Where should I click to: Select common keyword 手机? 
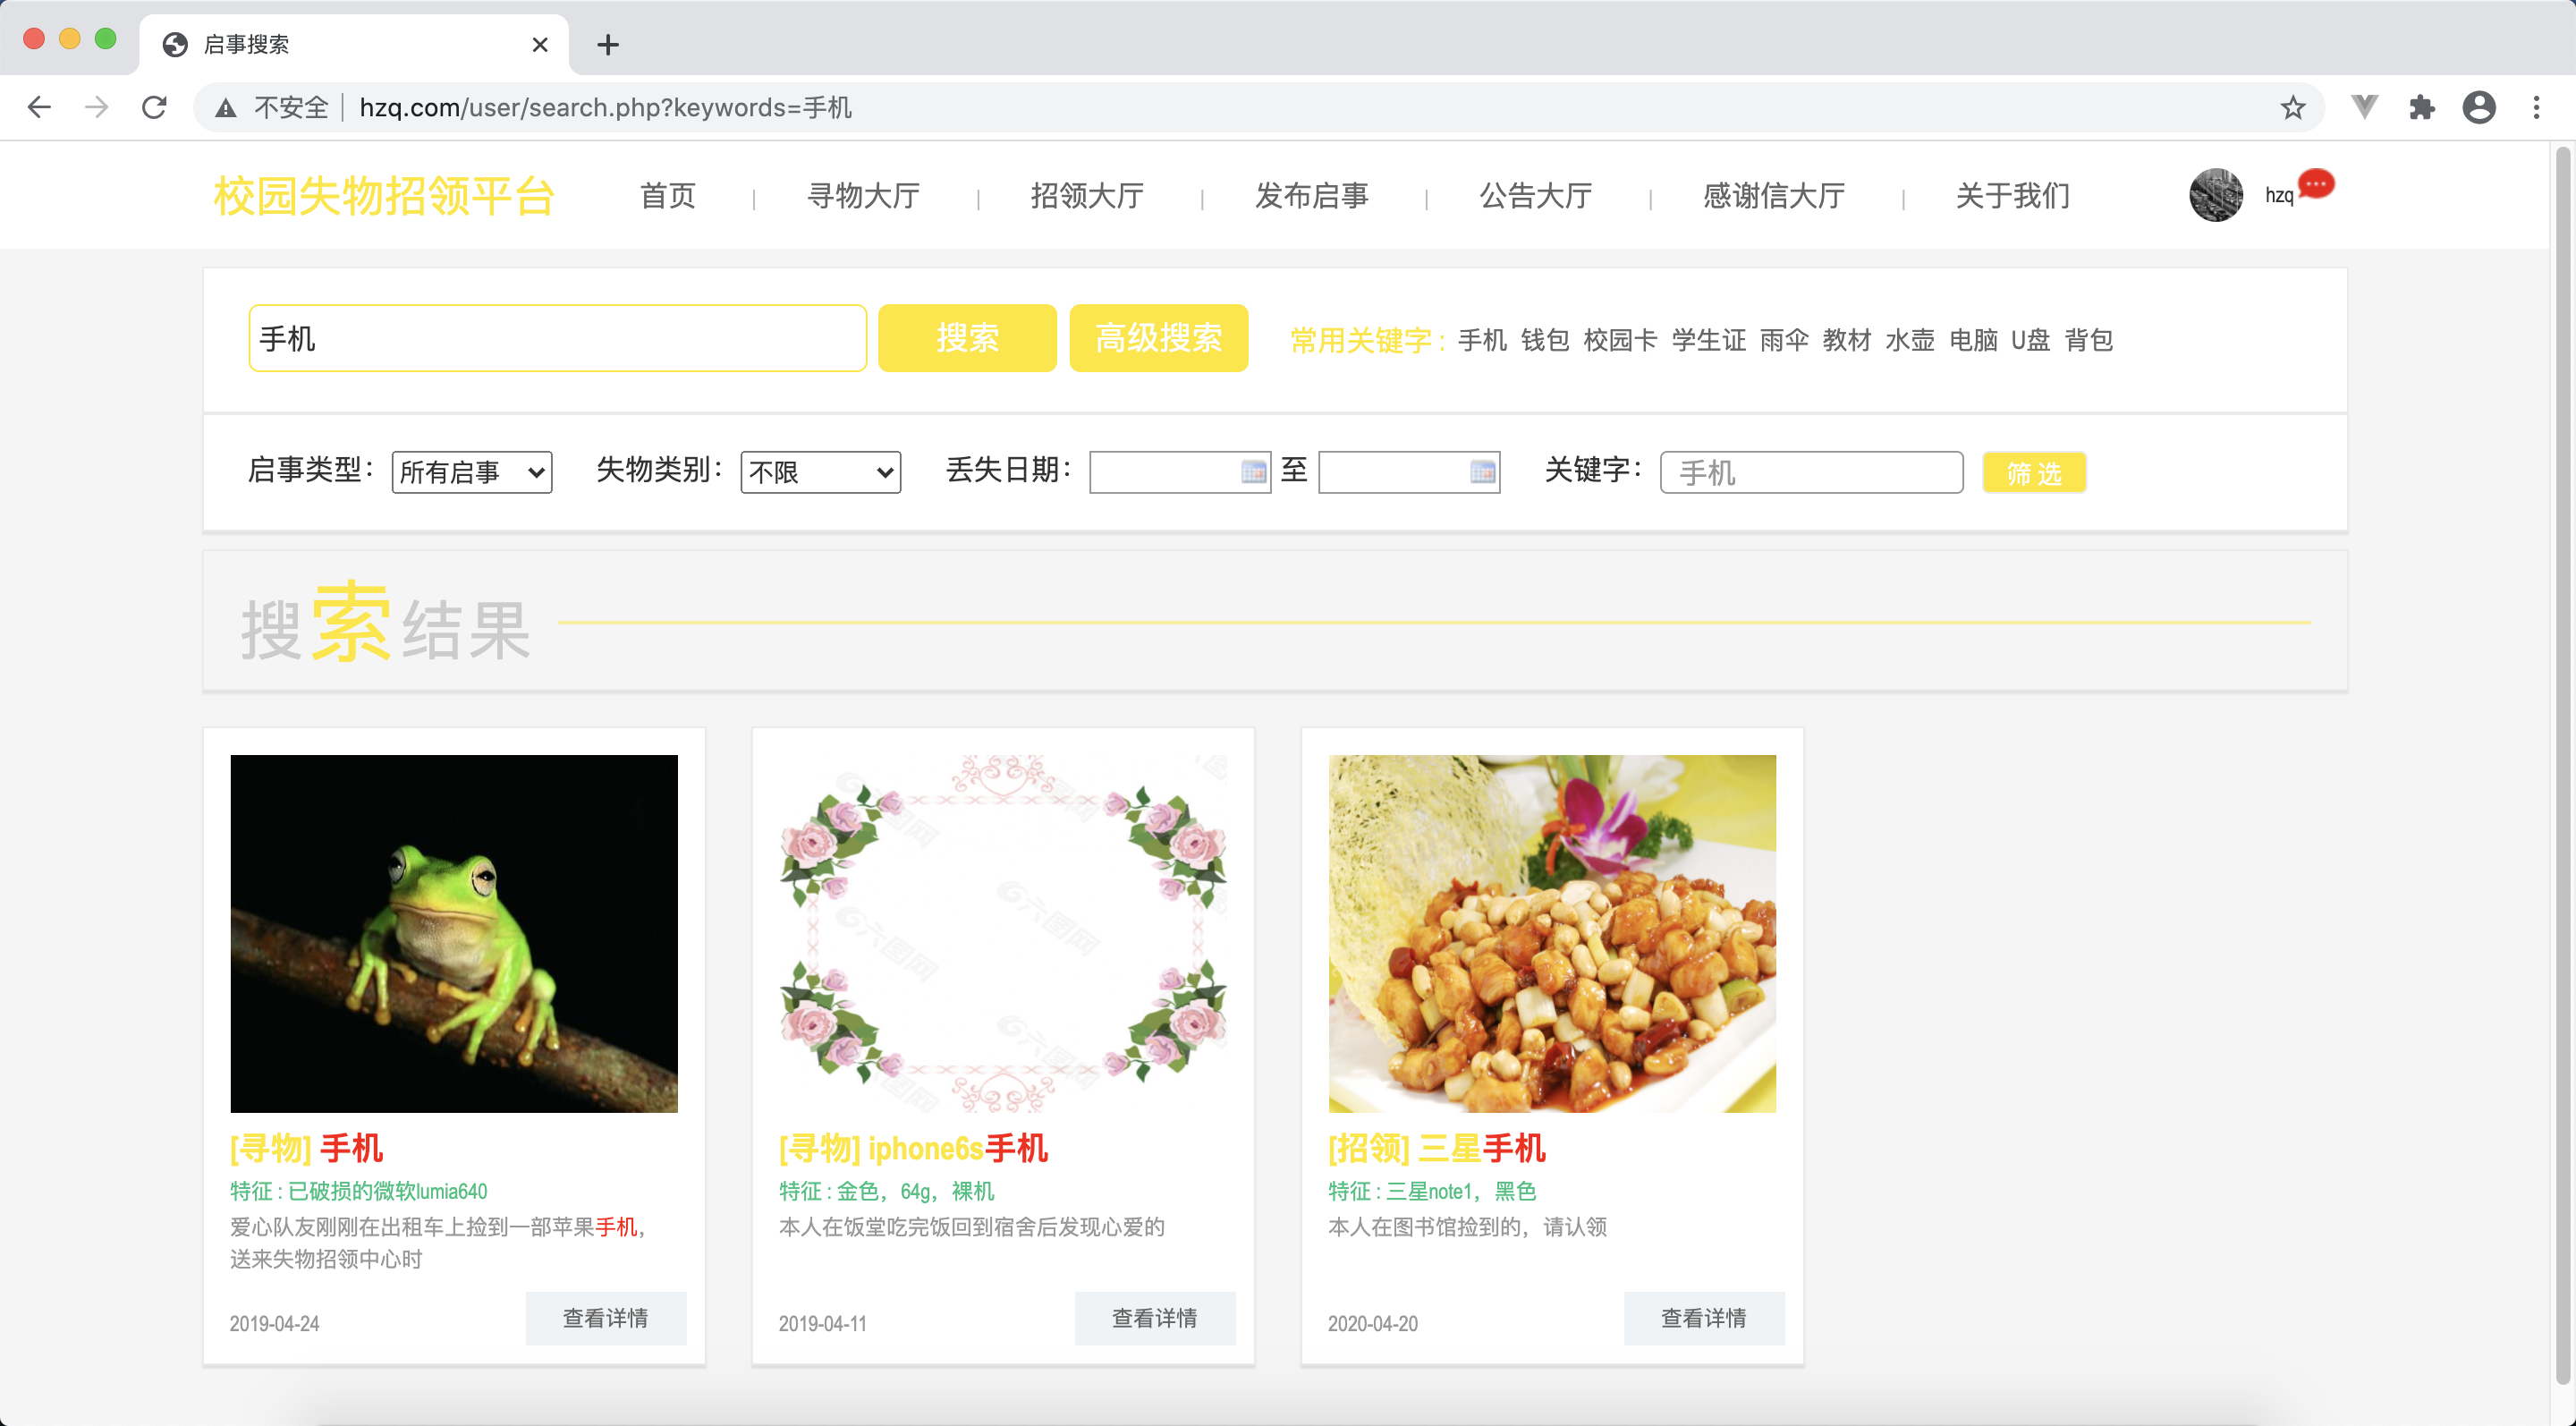[1482, 340]
